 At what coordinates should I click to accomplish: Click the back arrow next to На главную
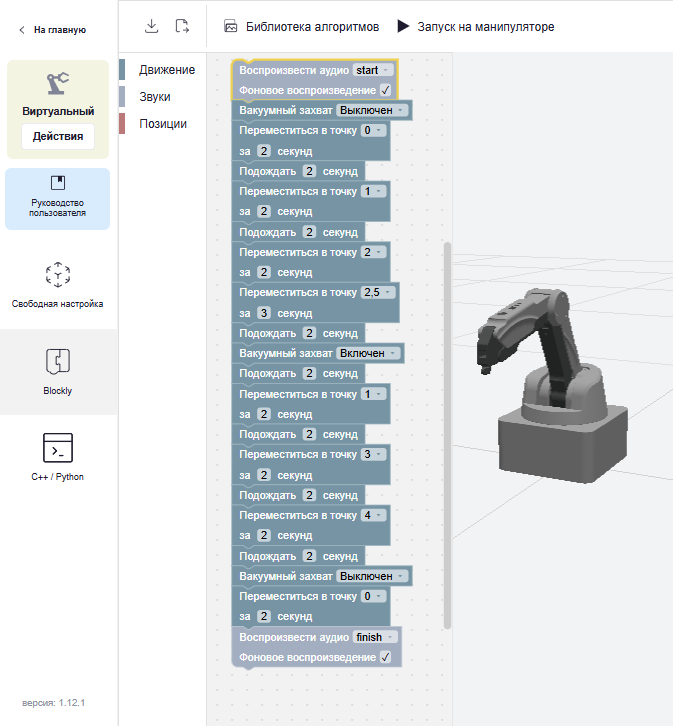(x=22, y=30)
